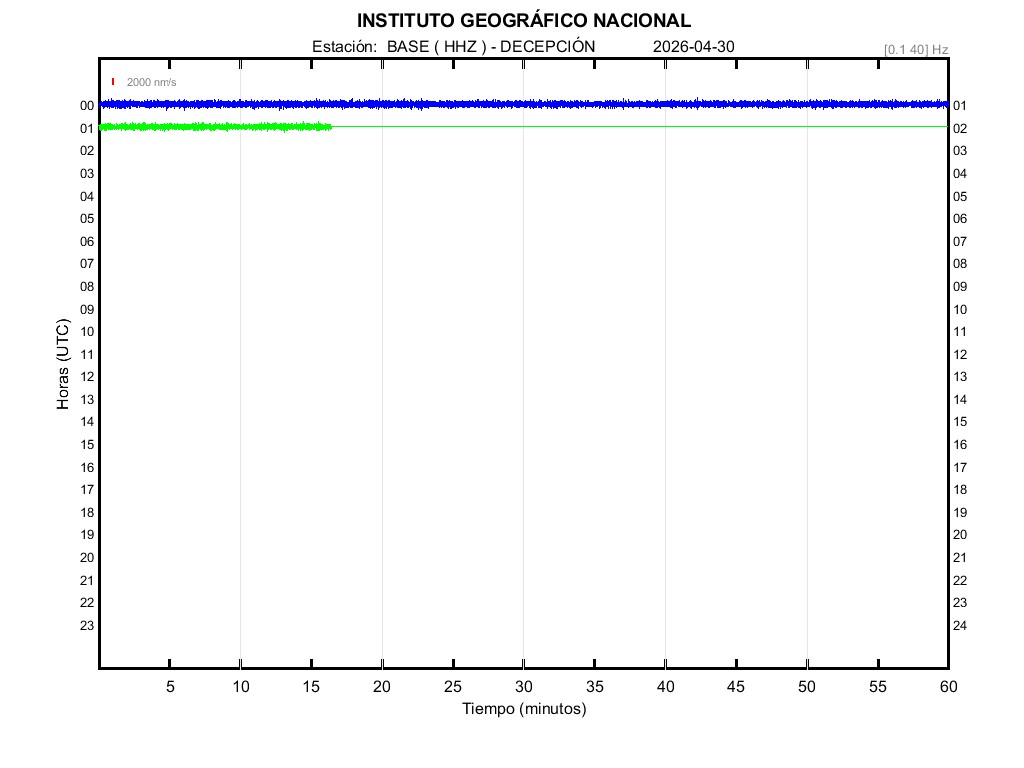1024x768 pixels.
Task: Click the date 2026-04-30 label
Action: coord(693,47)
